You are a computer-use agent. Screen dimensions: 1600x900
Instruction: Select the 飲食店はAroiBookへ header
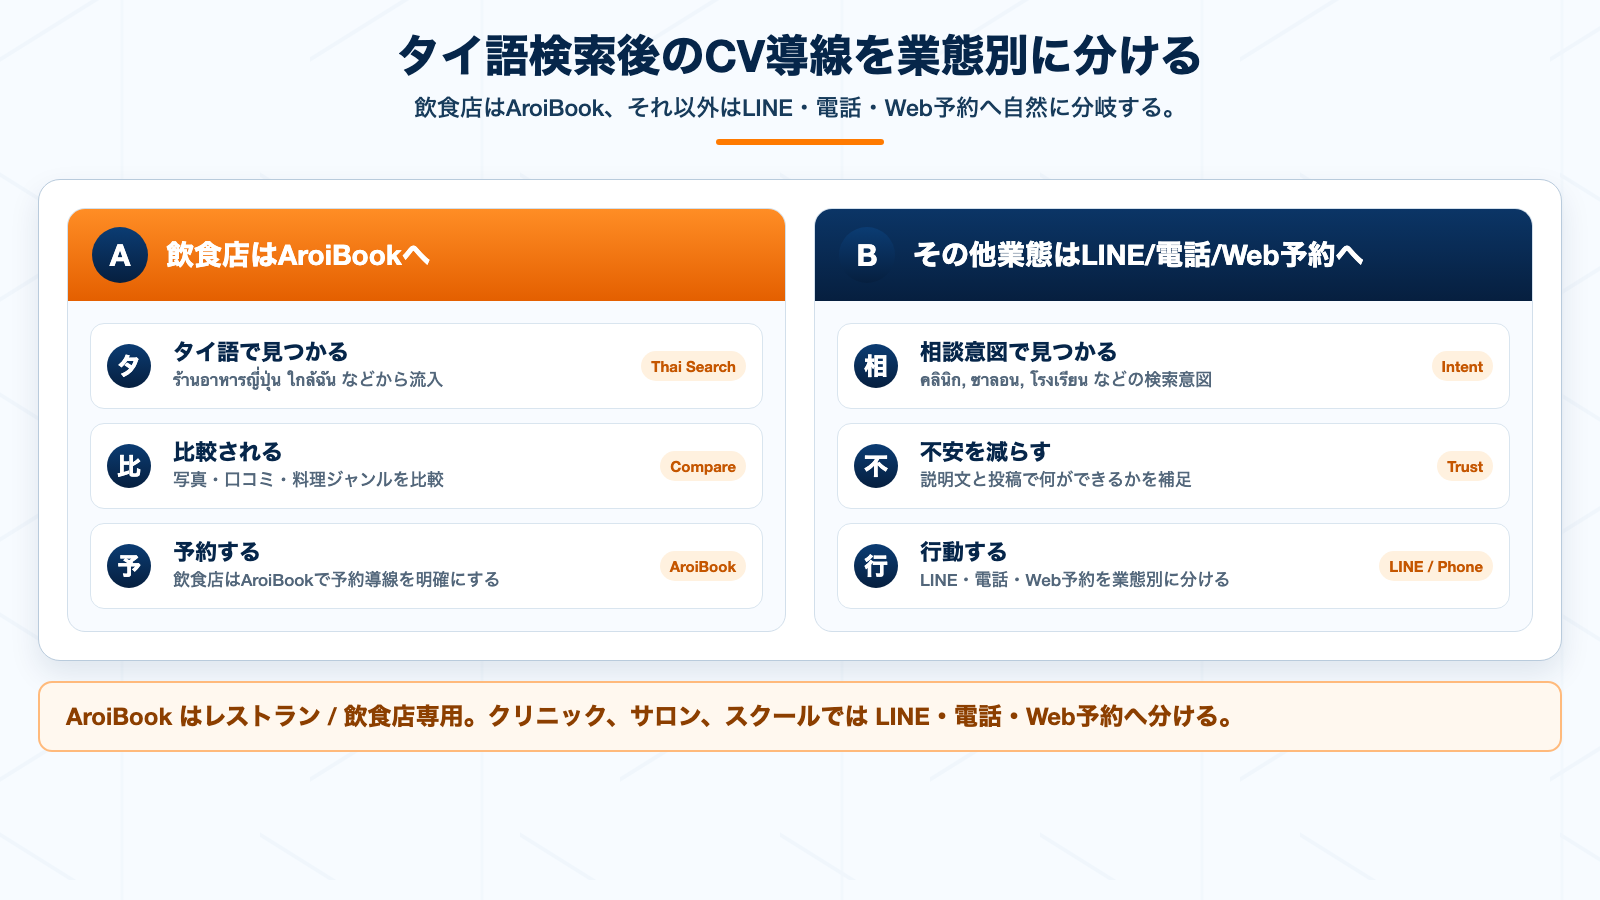pos(426,255)
